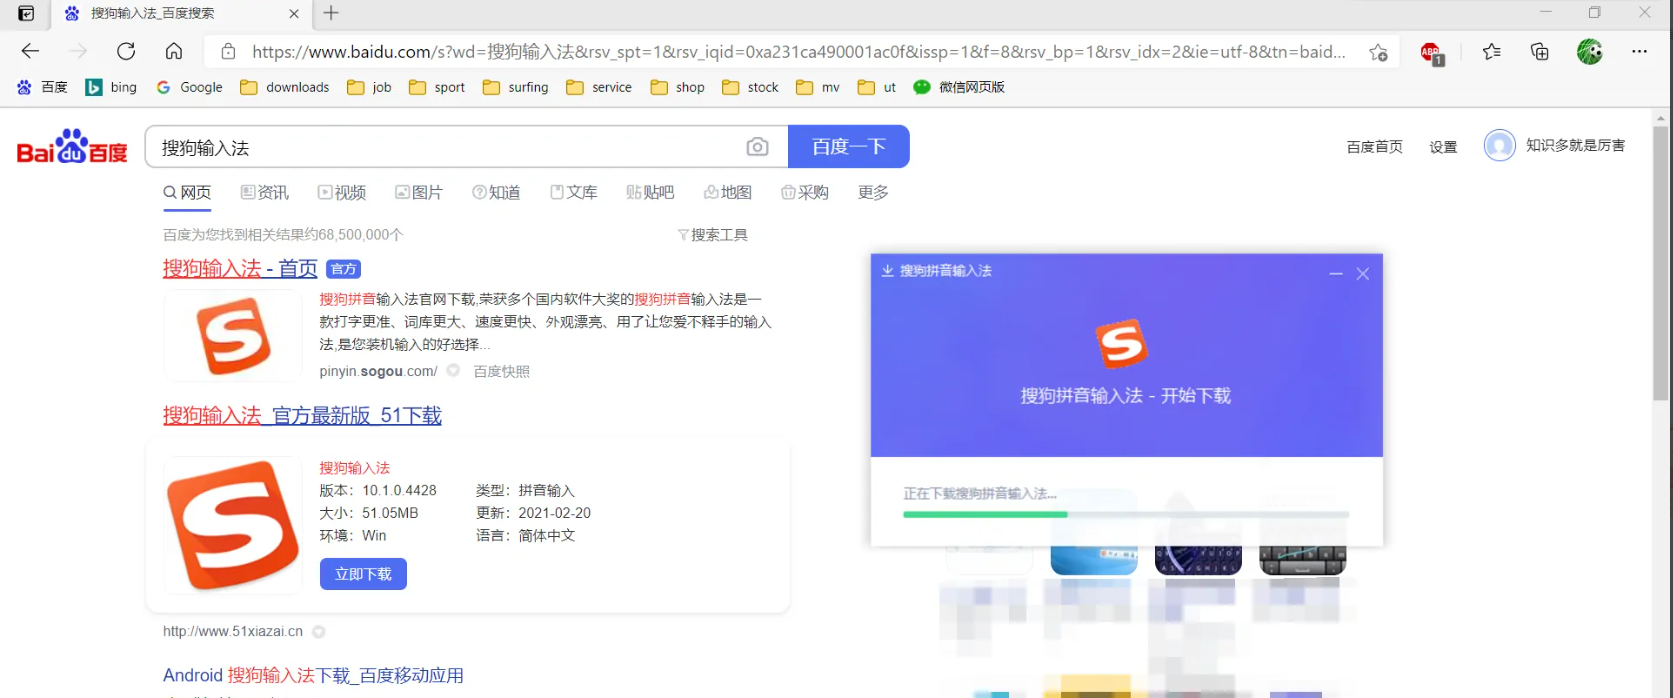Switch to the 采购 tab
This screenshot has height=698, width=1673.
pyautogui.click(x=805, y=192)
